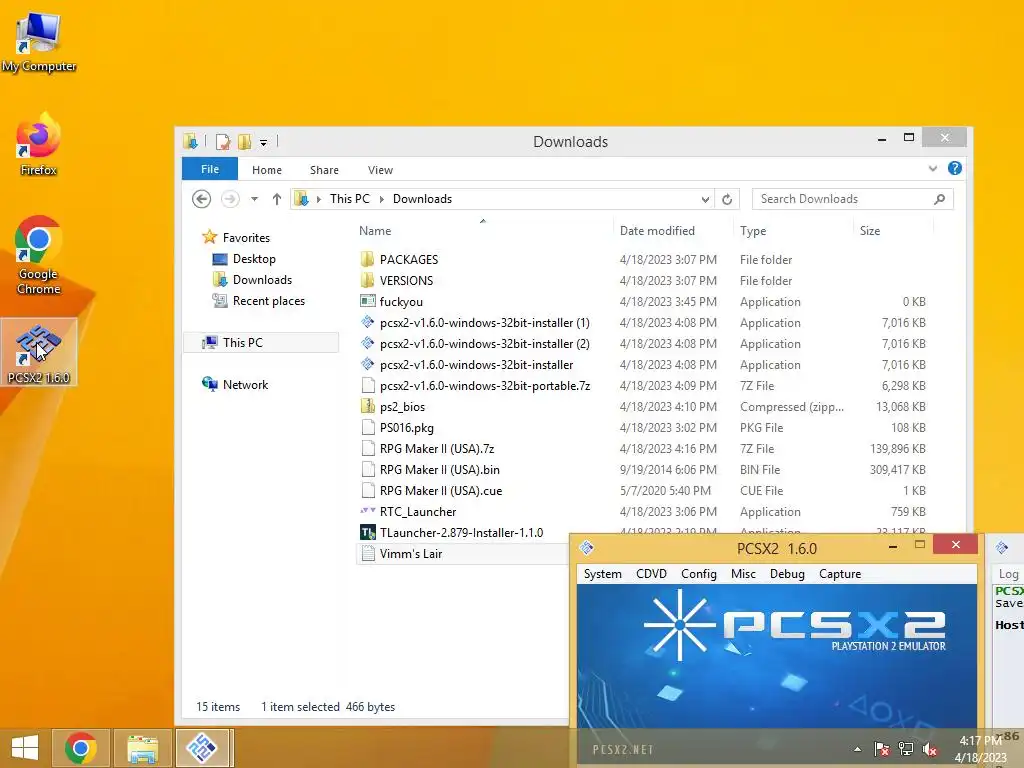The image size is (1024, 768).
Task: Activate PCSX2 taskbar button
Action: [x=202, y=748]
